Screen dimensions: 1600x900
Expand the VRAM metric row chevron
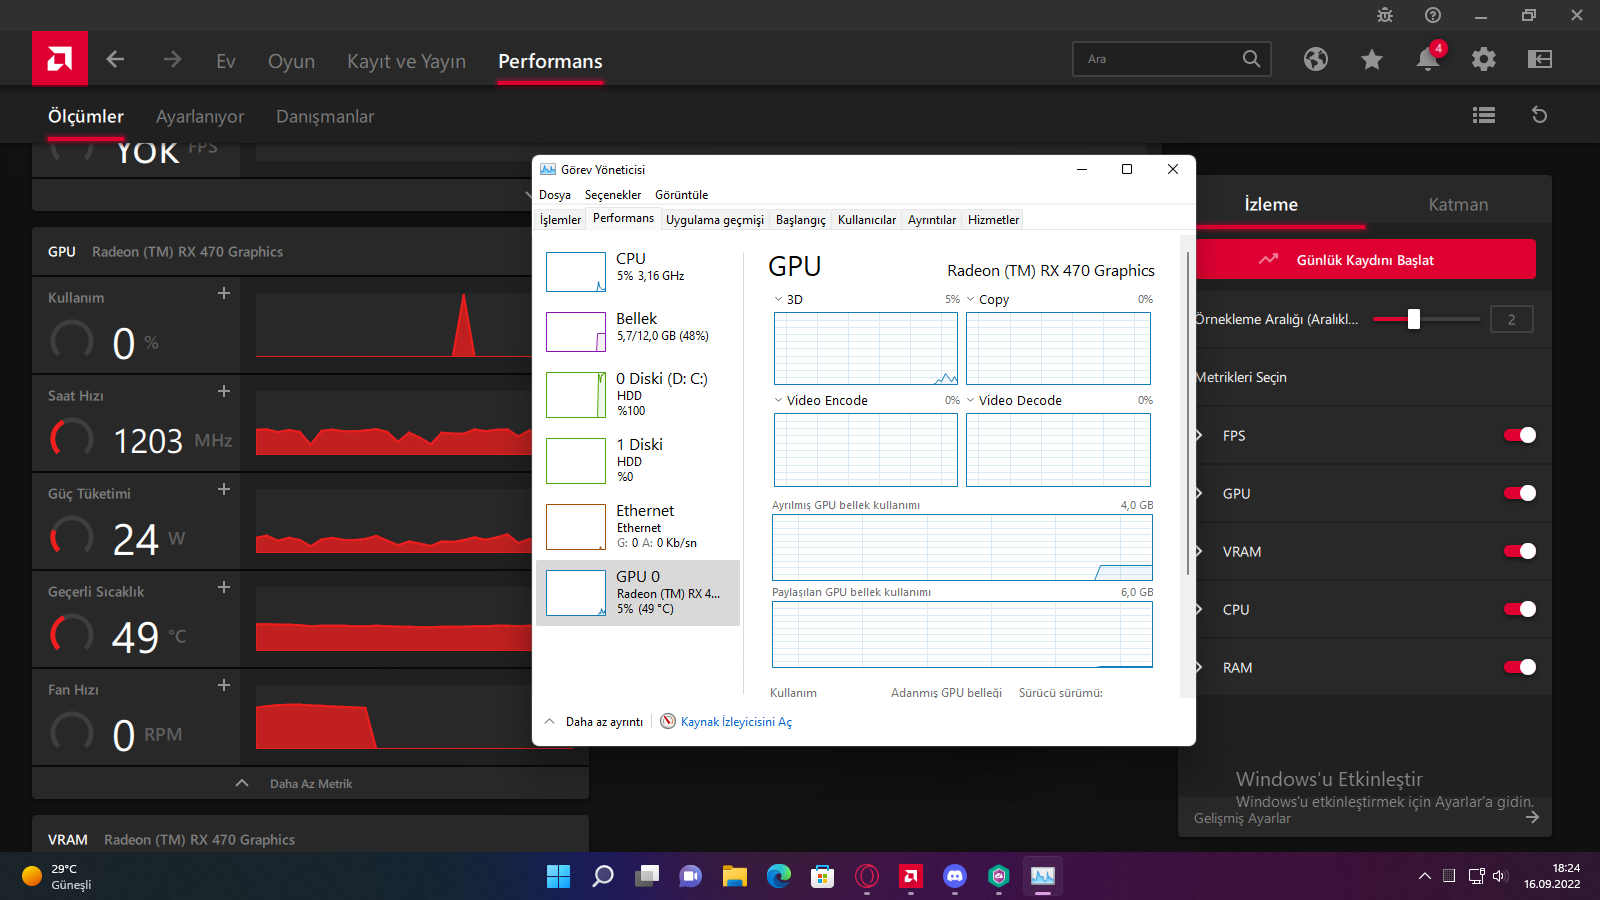click(x=1199, y=551)
